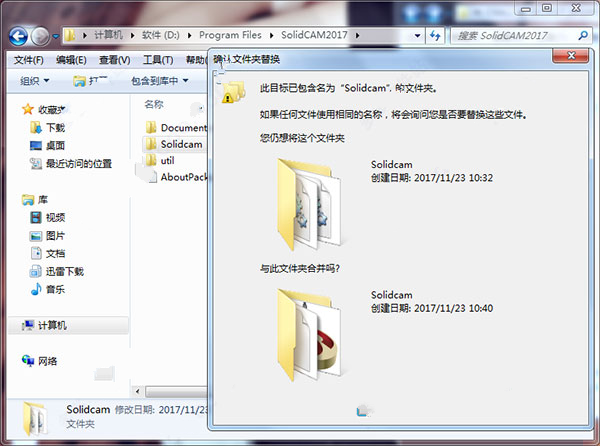
Task: Open 桌面 in favorites
Action: tap(55, 145)
